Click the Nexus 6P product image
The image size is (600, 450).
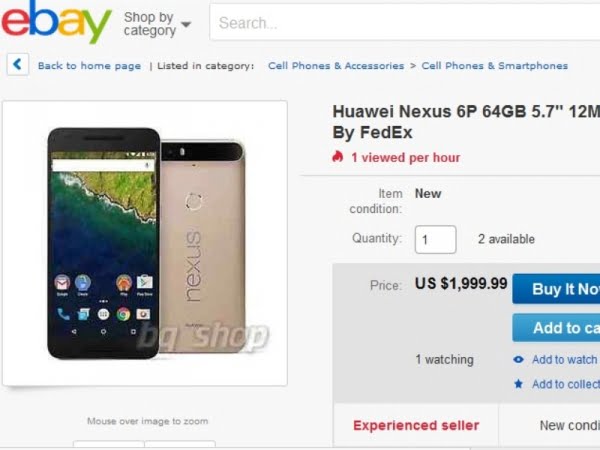[145, 243]
